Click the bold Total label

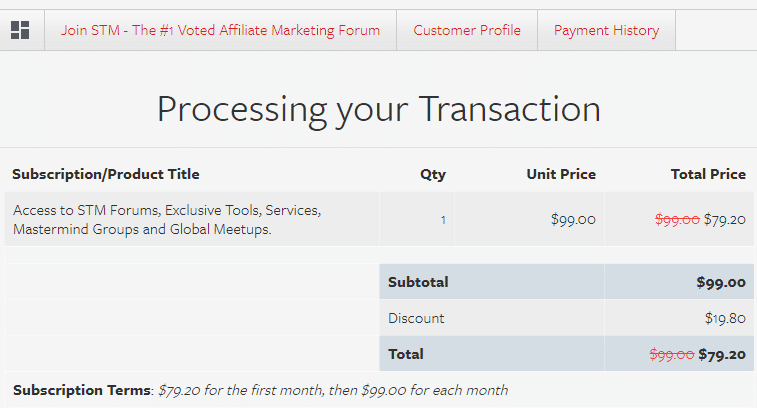coord(406,354)
